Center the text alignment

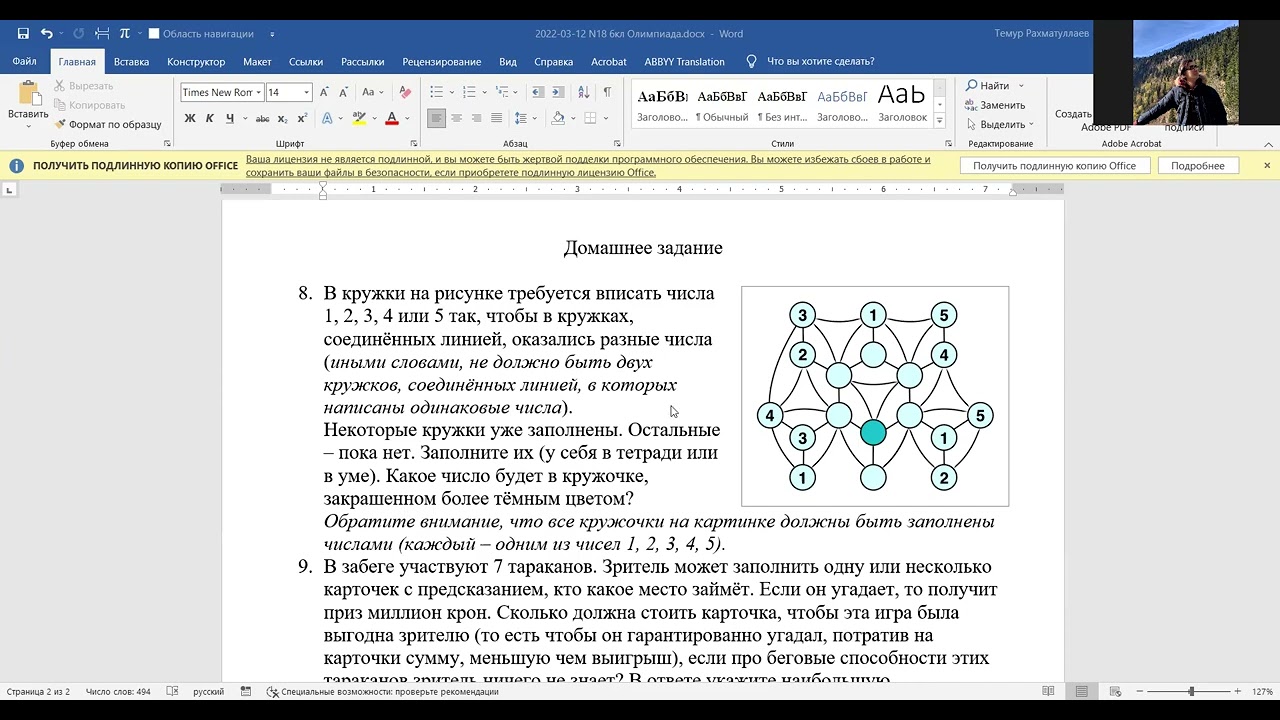pos(457,118)
